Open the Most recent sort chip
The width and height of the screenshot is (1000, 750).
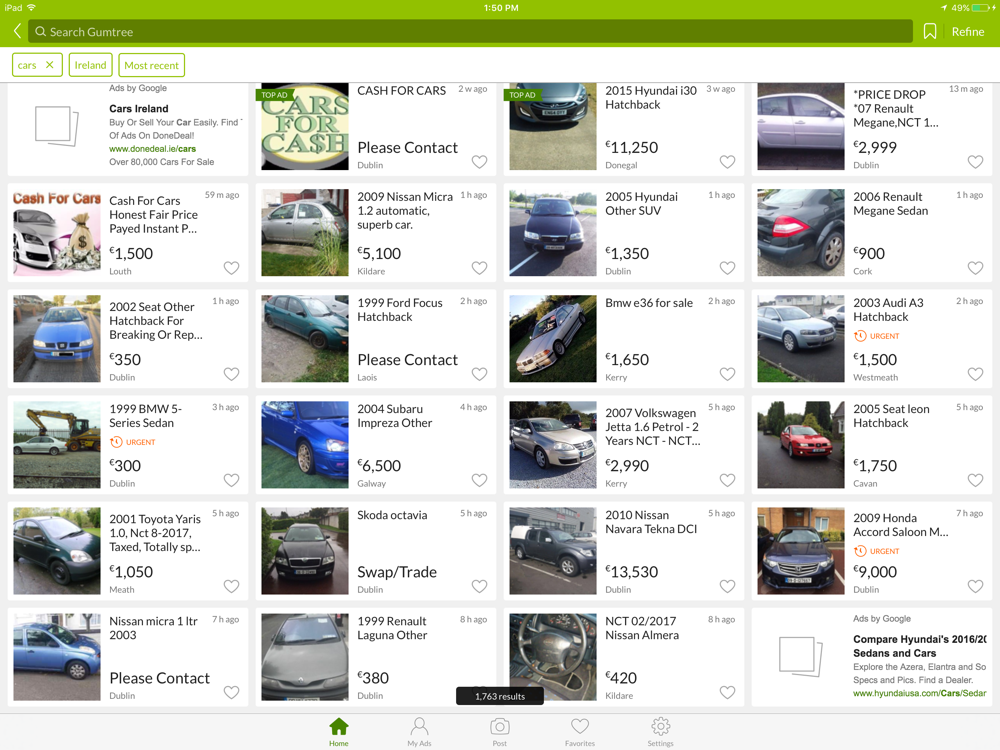coord(151,65)
